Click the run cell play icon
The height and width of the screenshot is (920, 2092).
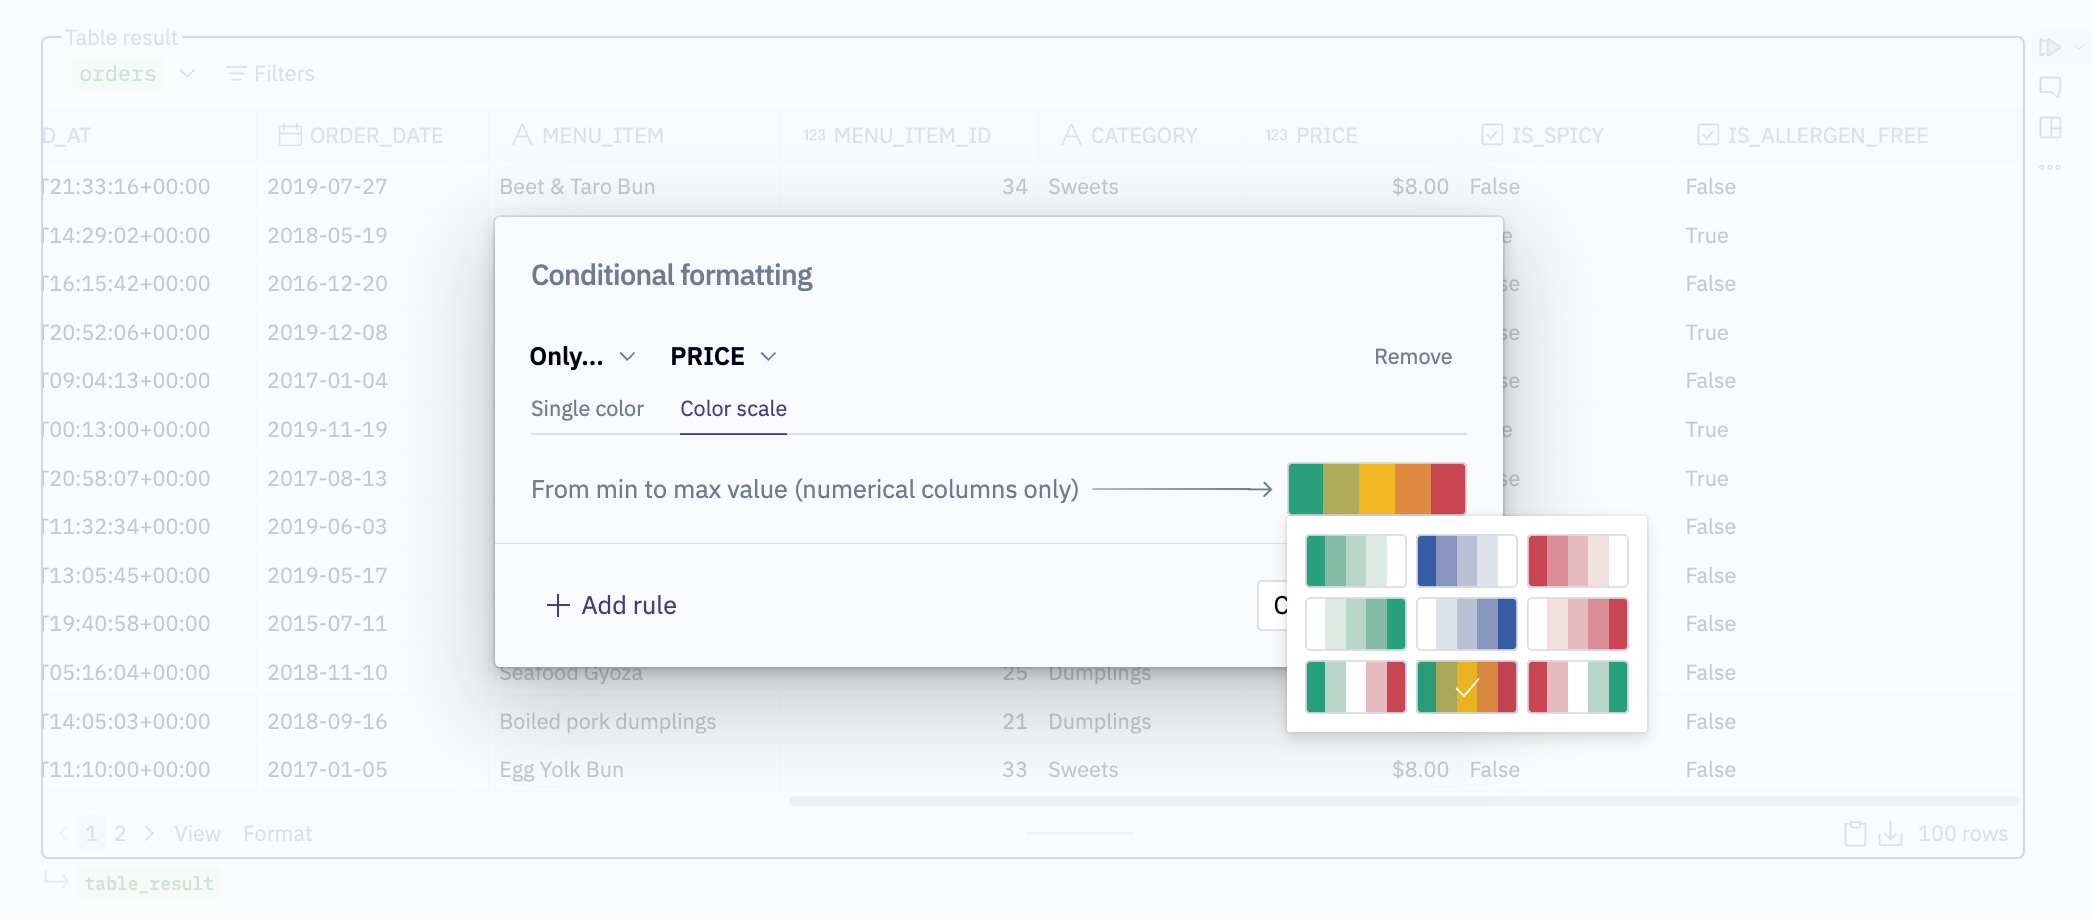[x=2049, y=47]
